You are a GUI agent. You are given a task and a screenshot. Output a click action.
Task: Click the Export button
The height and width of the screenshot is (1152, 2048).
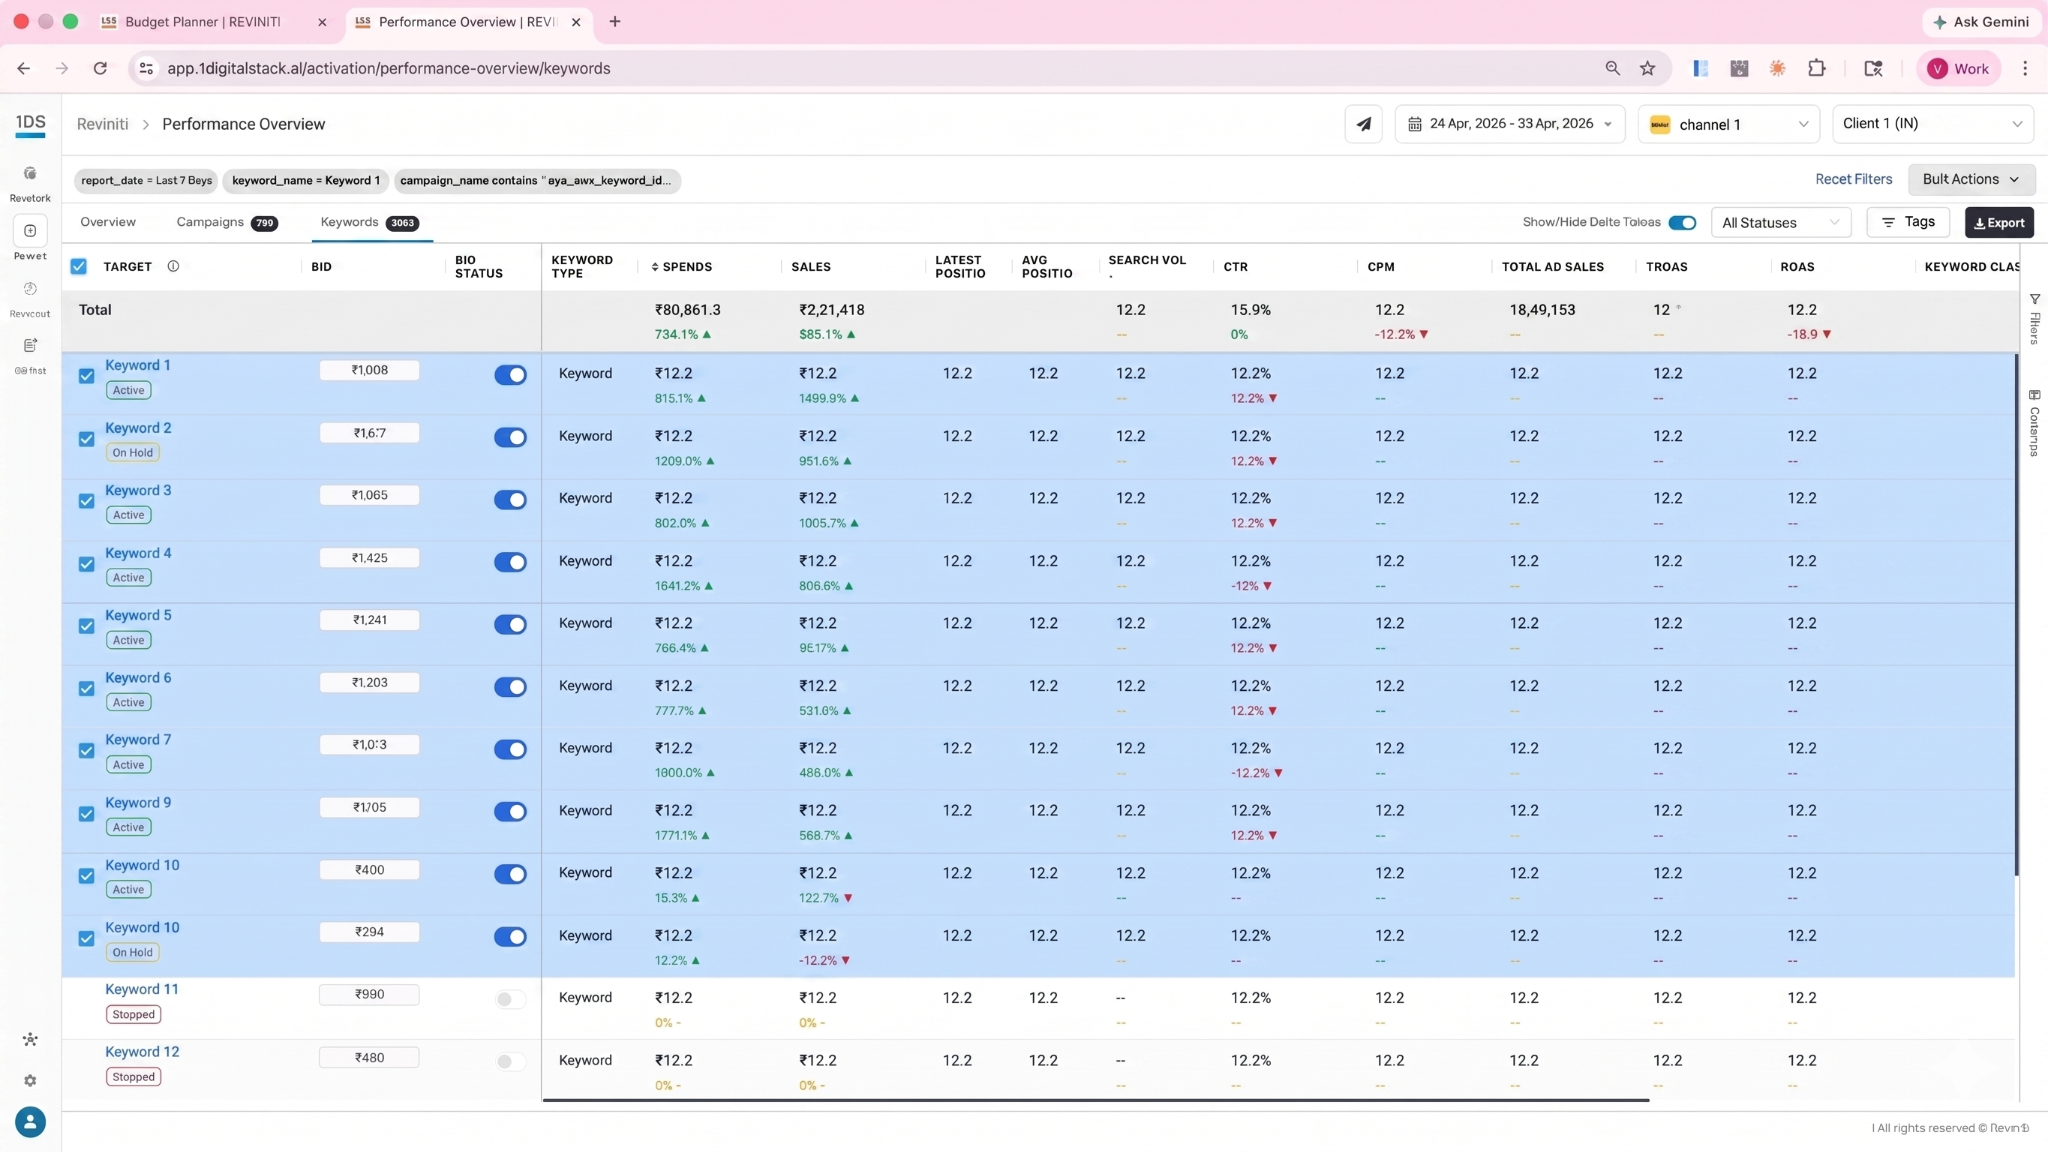click(x=1998, y=223)
